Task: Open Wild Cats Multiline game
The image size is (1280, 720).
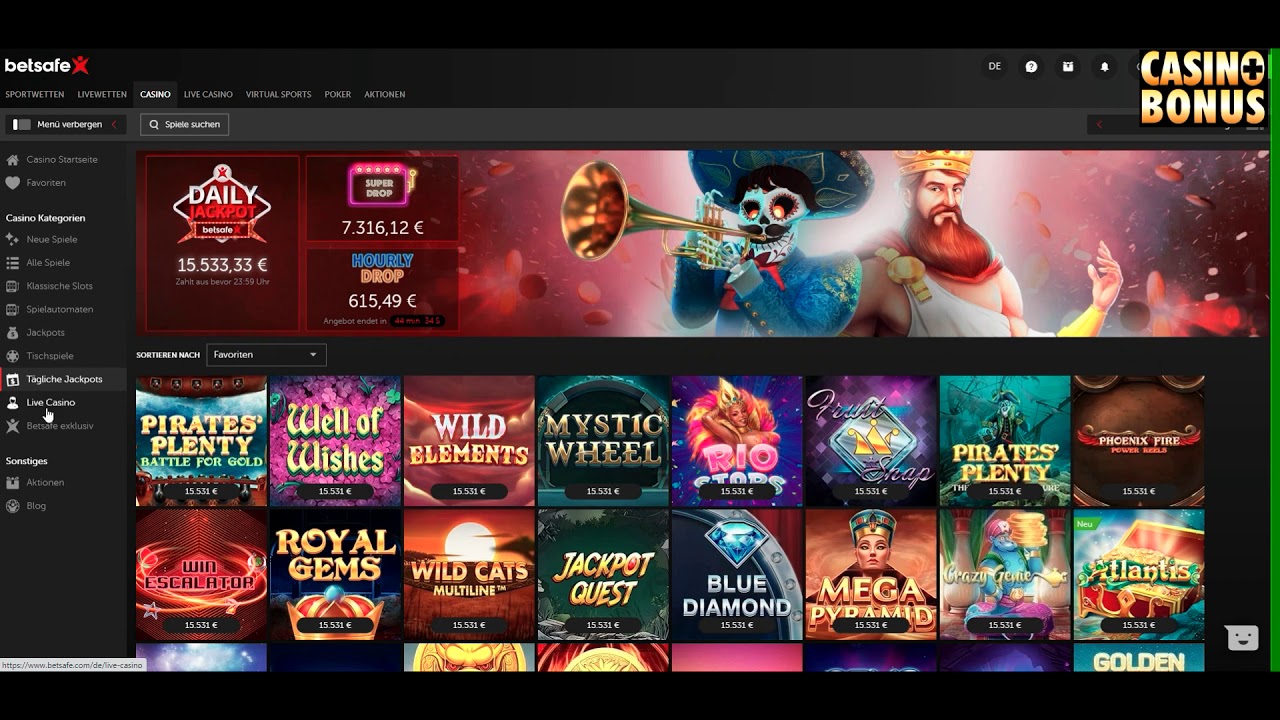Action: (469, 575)
